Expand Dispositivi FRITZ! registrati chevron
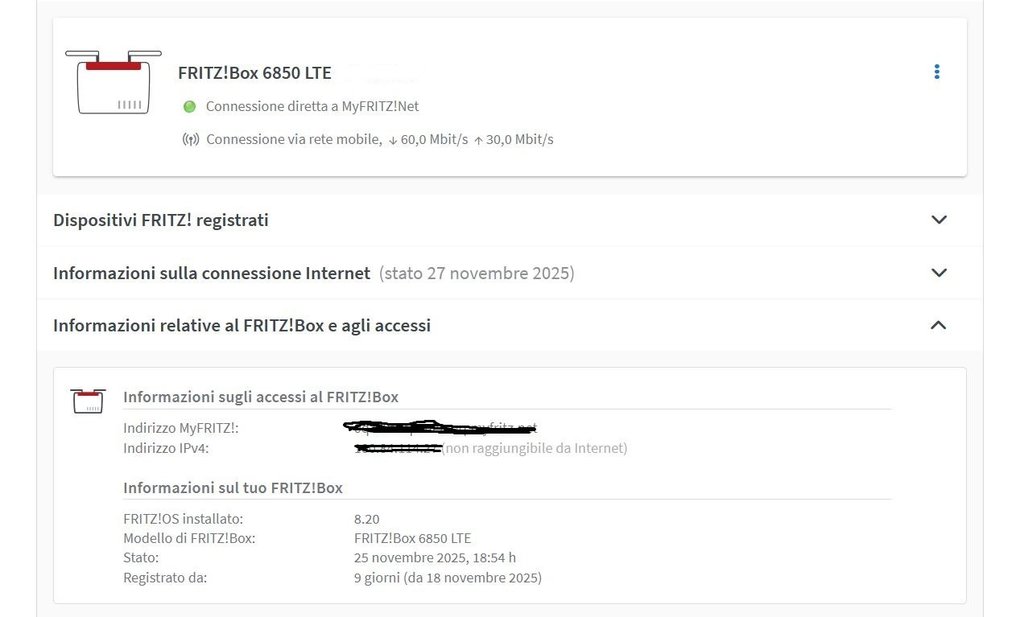The width and height of the screenshot is (1024, 617). [938, 220]
